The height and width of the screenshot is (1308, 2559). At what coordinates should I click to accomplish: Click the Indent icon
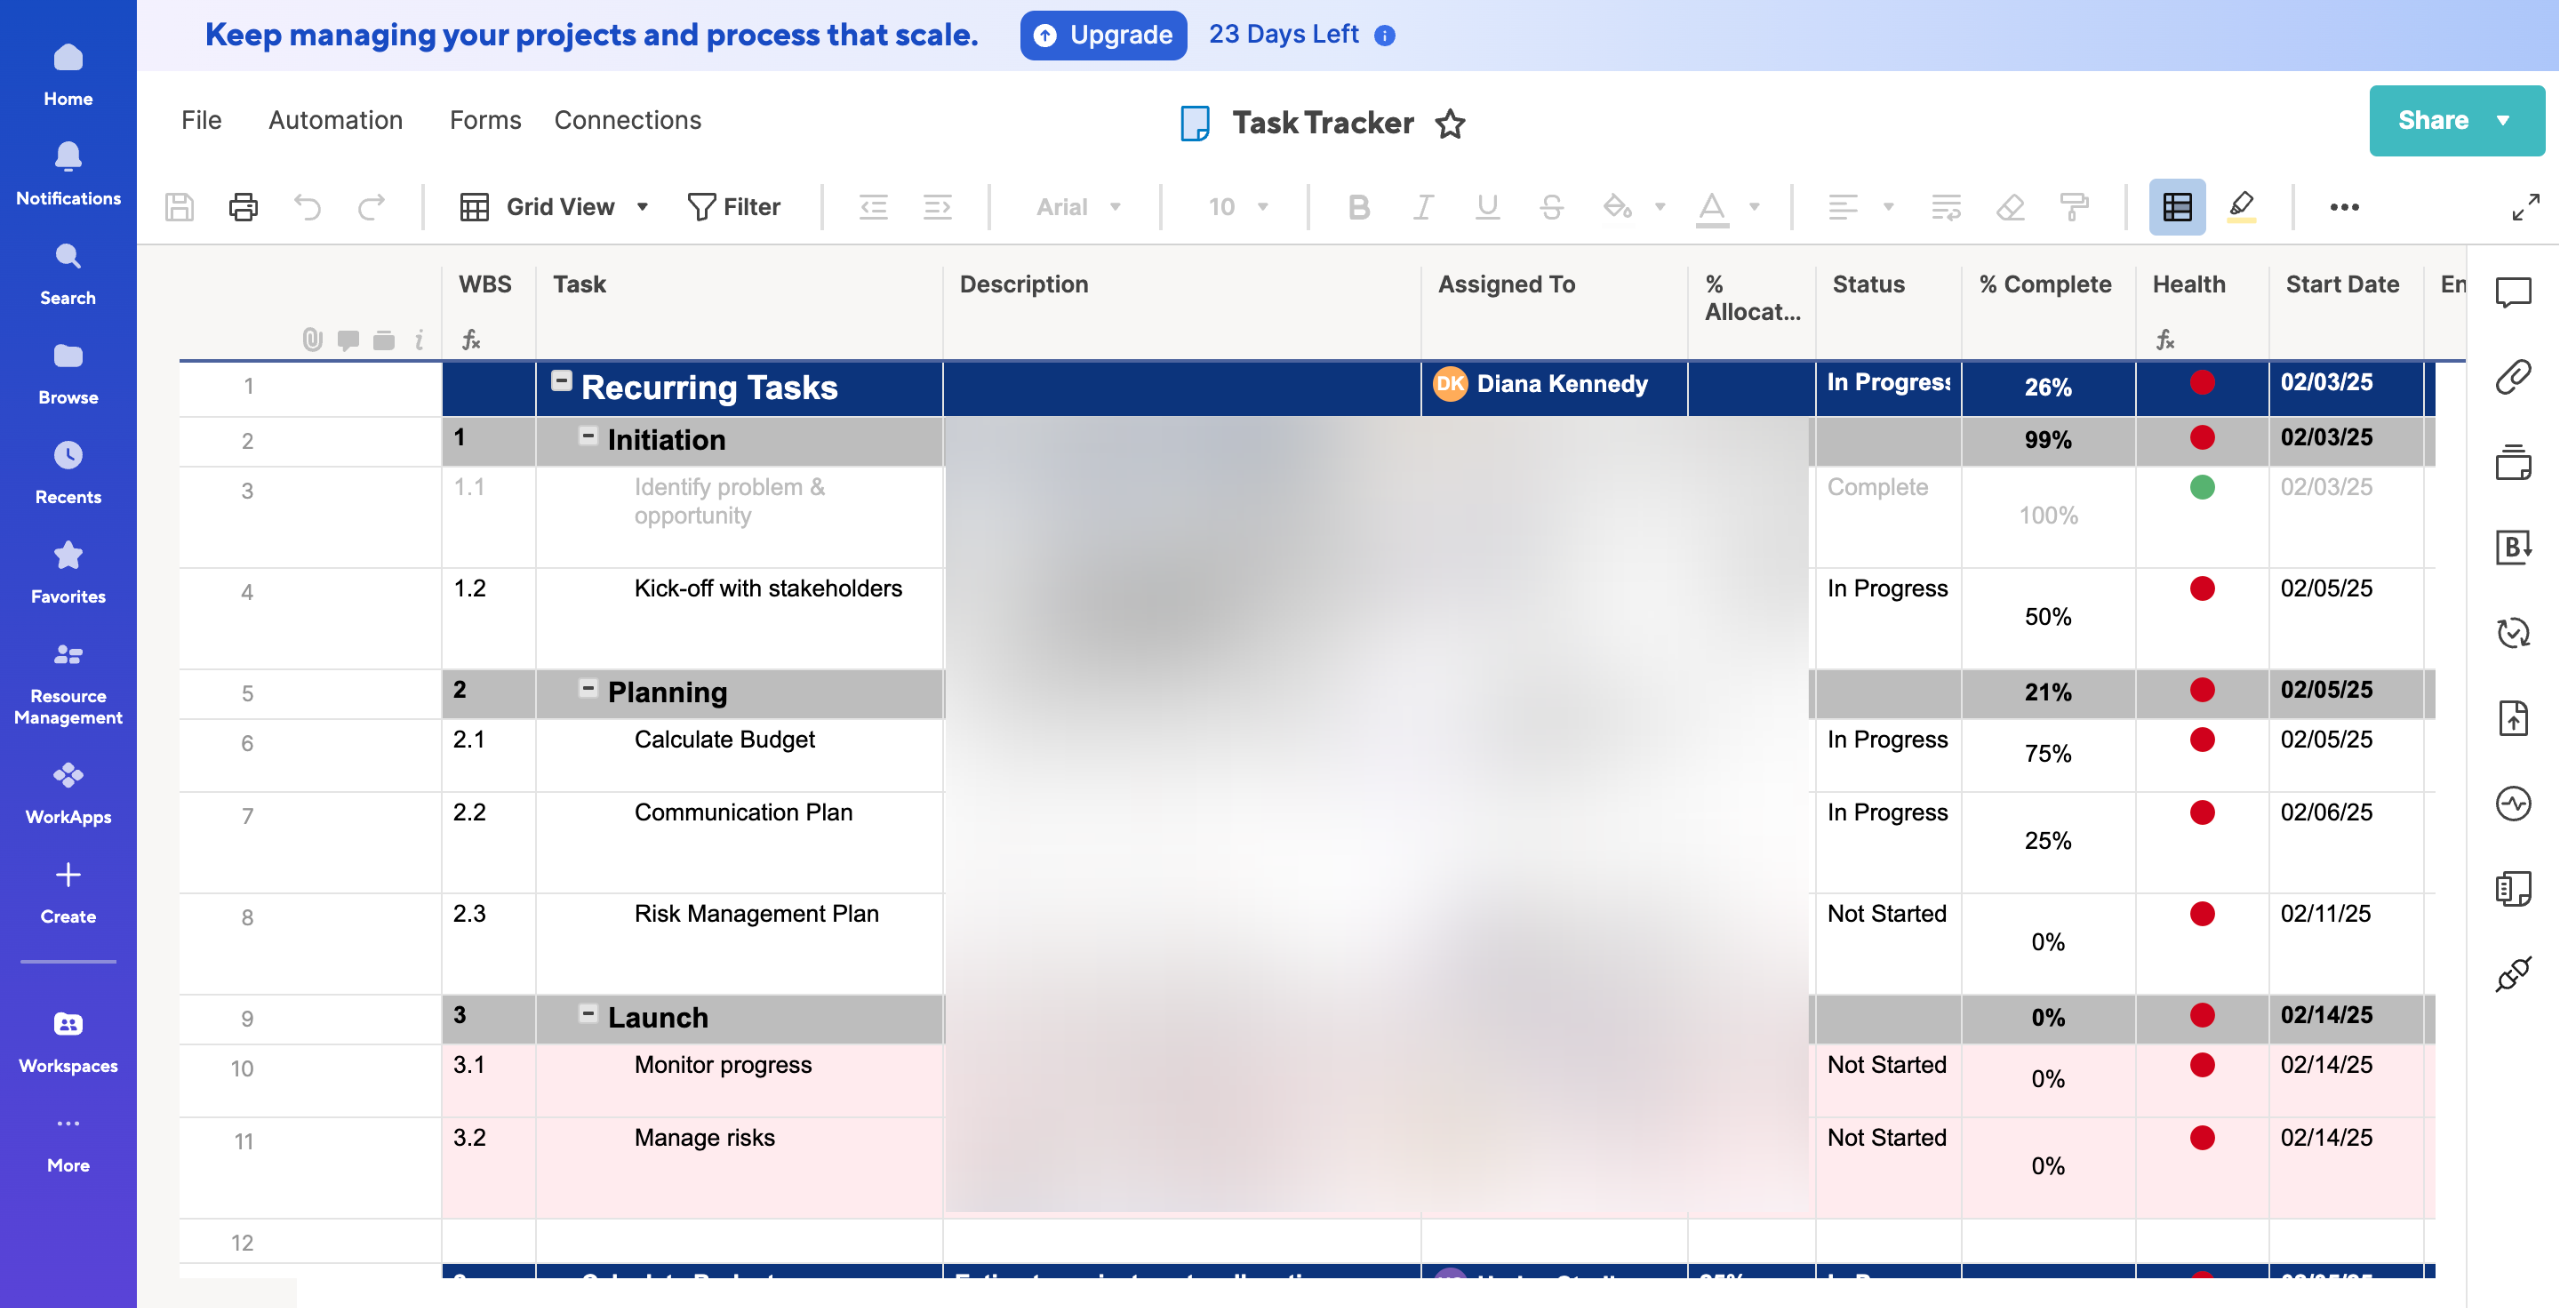pos(938,207)
